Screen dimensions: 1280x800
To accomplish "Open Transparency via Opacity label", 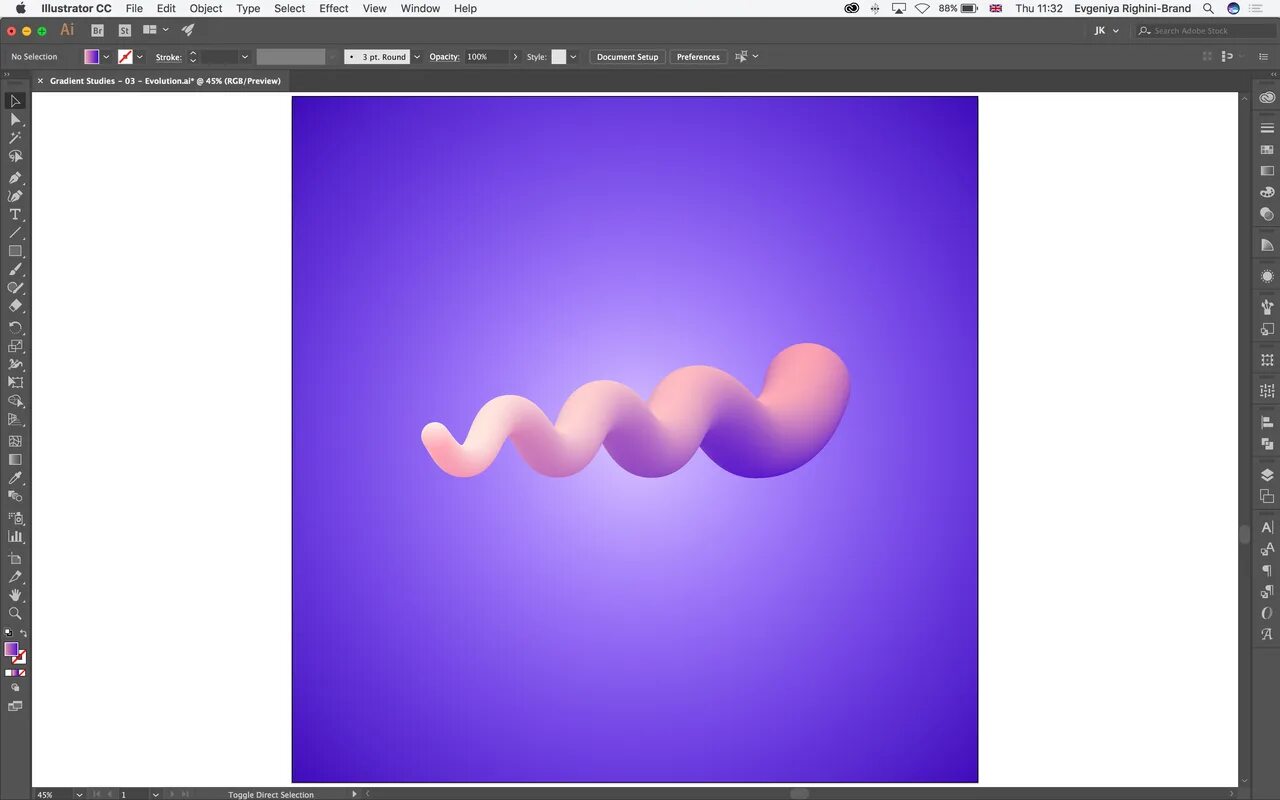I will 444,57.
